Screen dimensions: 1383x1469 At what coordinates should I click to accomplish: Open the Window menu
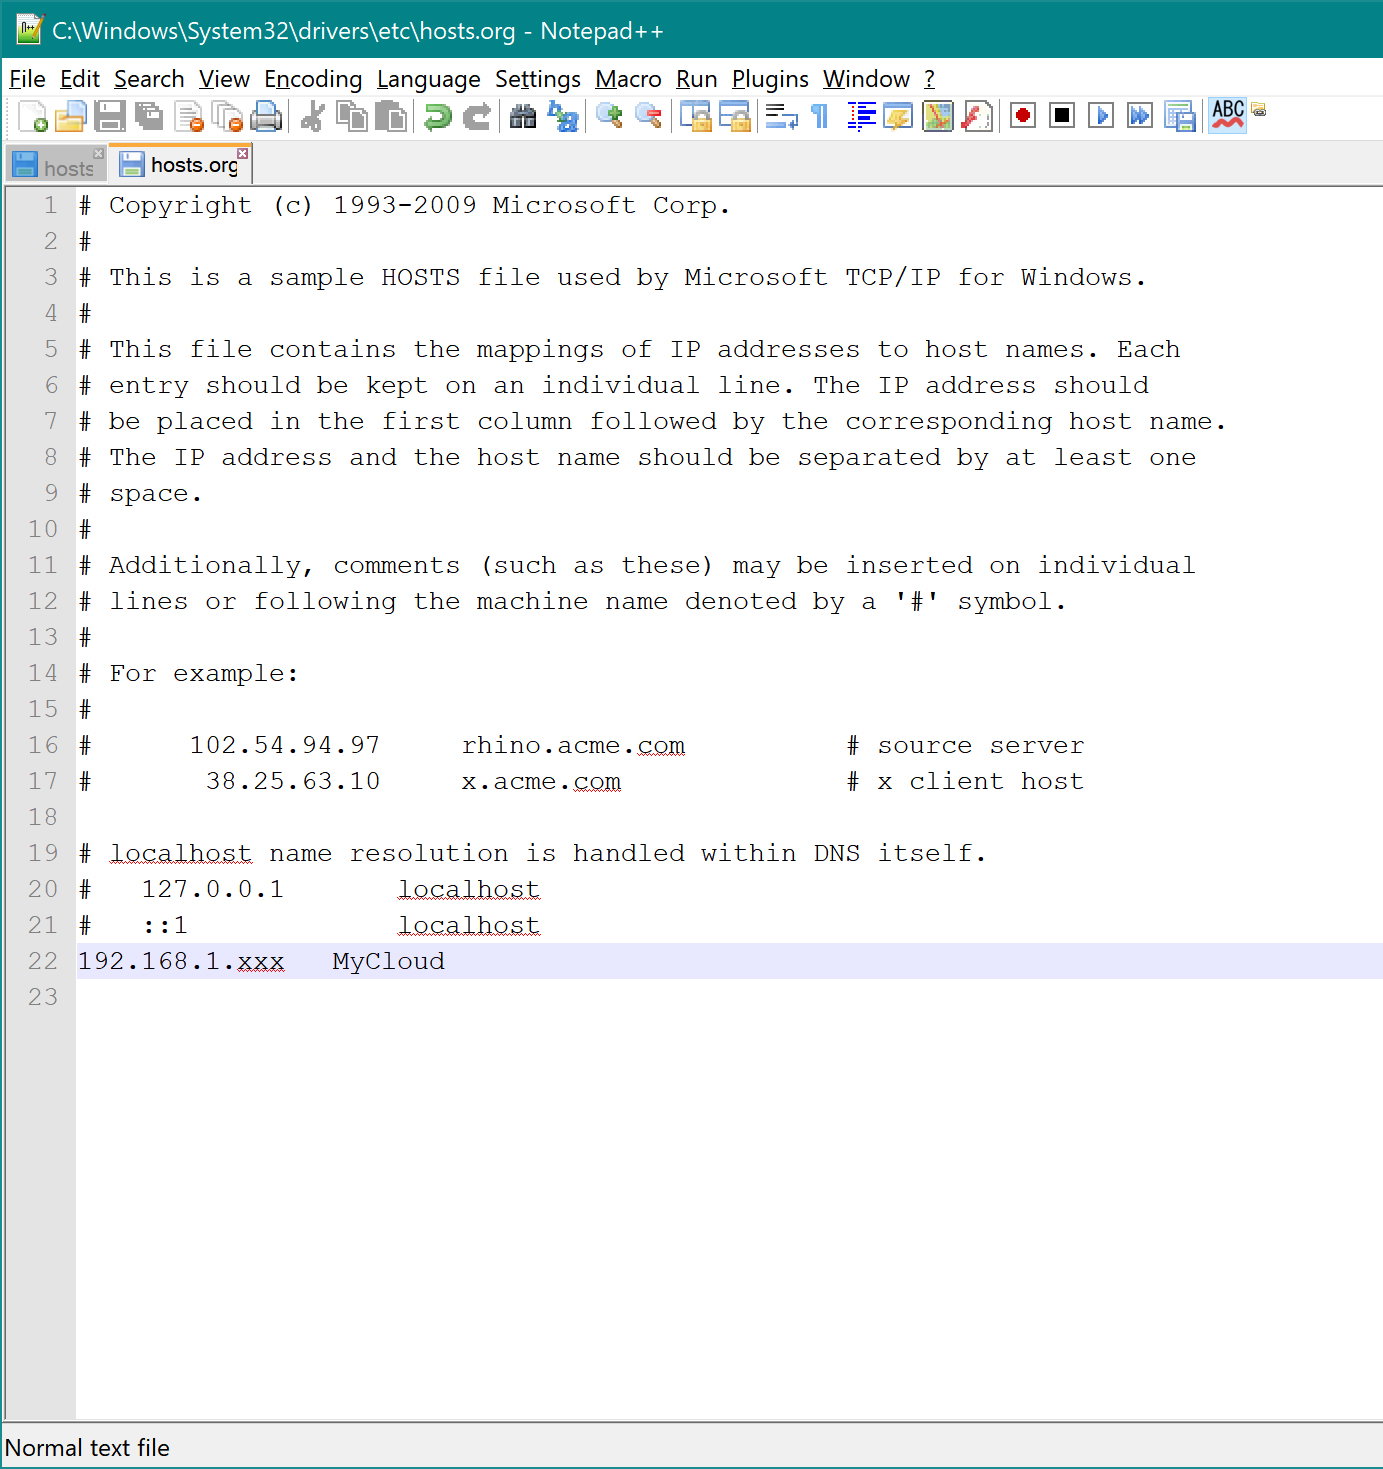pos(866,79)
